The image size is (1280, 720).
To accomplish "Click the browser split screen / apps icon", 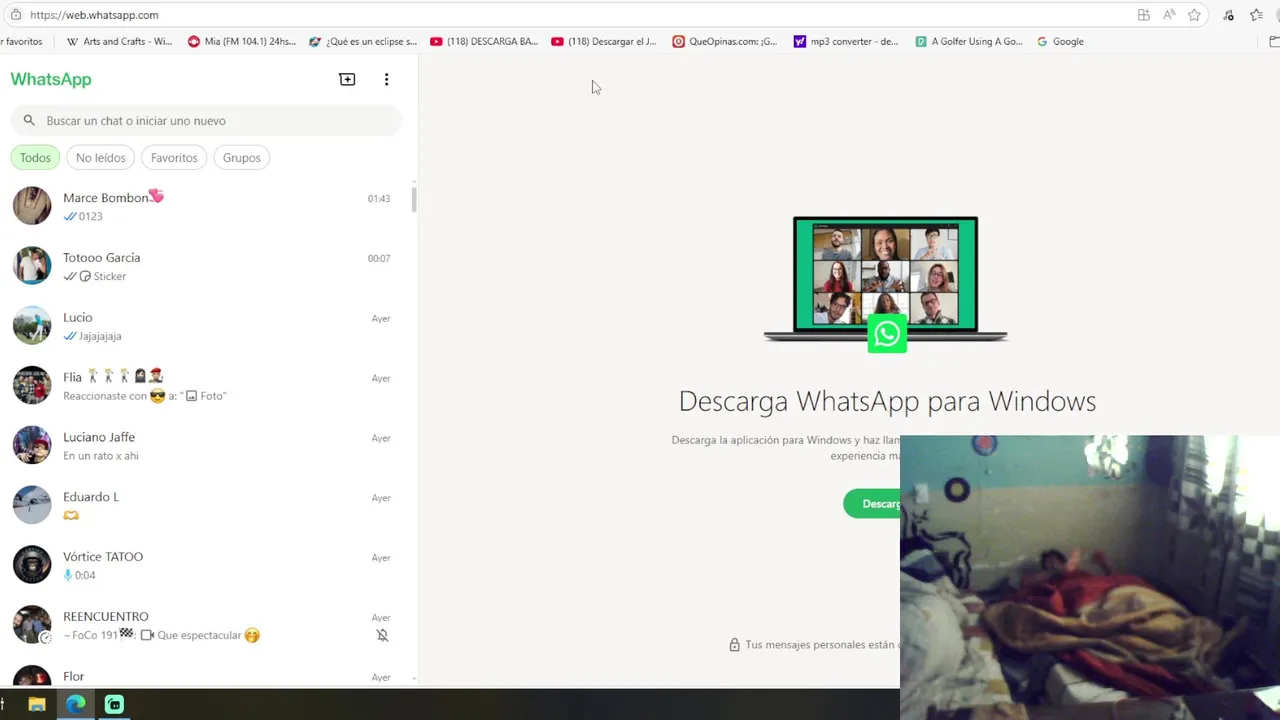I will [x=1143, y=15].
